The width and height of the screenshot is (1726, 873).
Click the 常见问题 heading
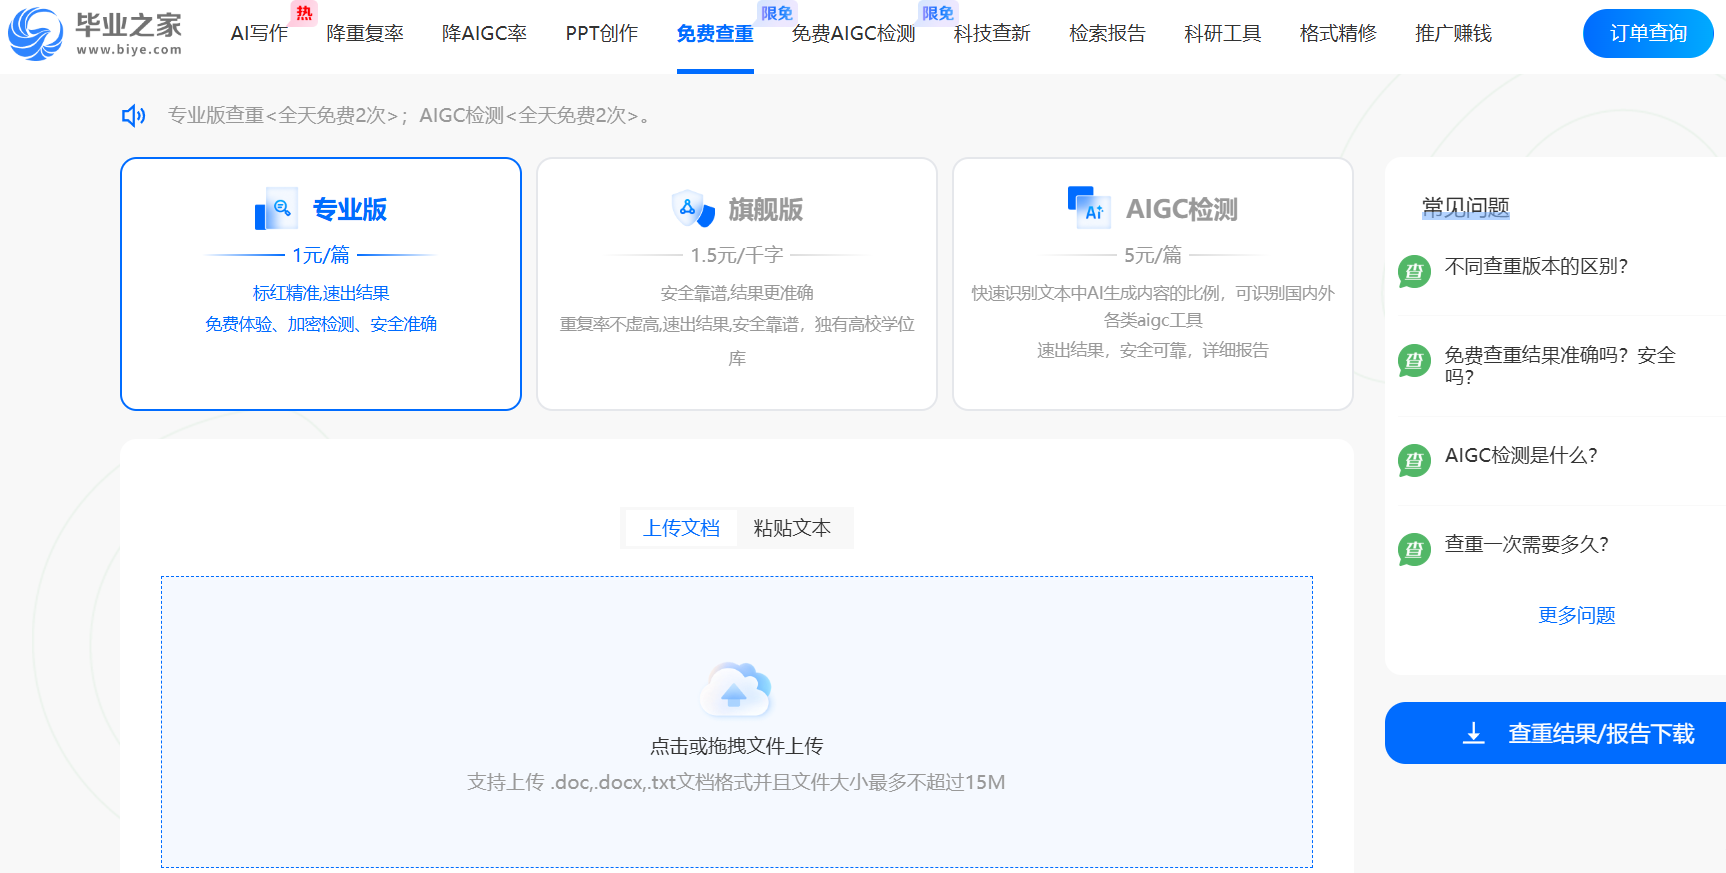(x=1466, y=207)
